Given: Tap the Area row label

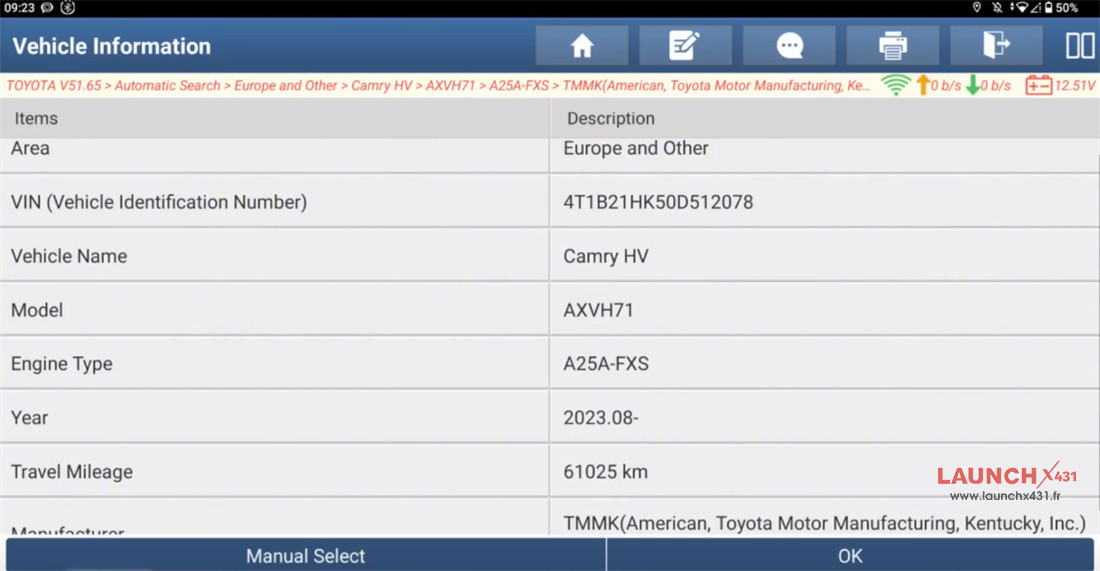Looking at the screenshot, I should (x=30, y=148).
